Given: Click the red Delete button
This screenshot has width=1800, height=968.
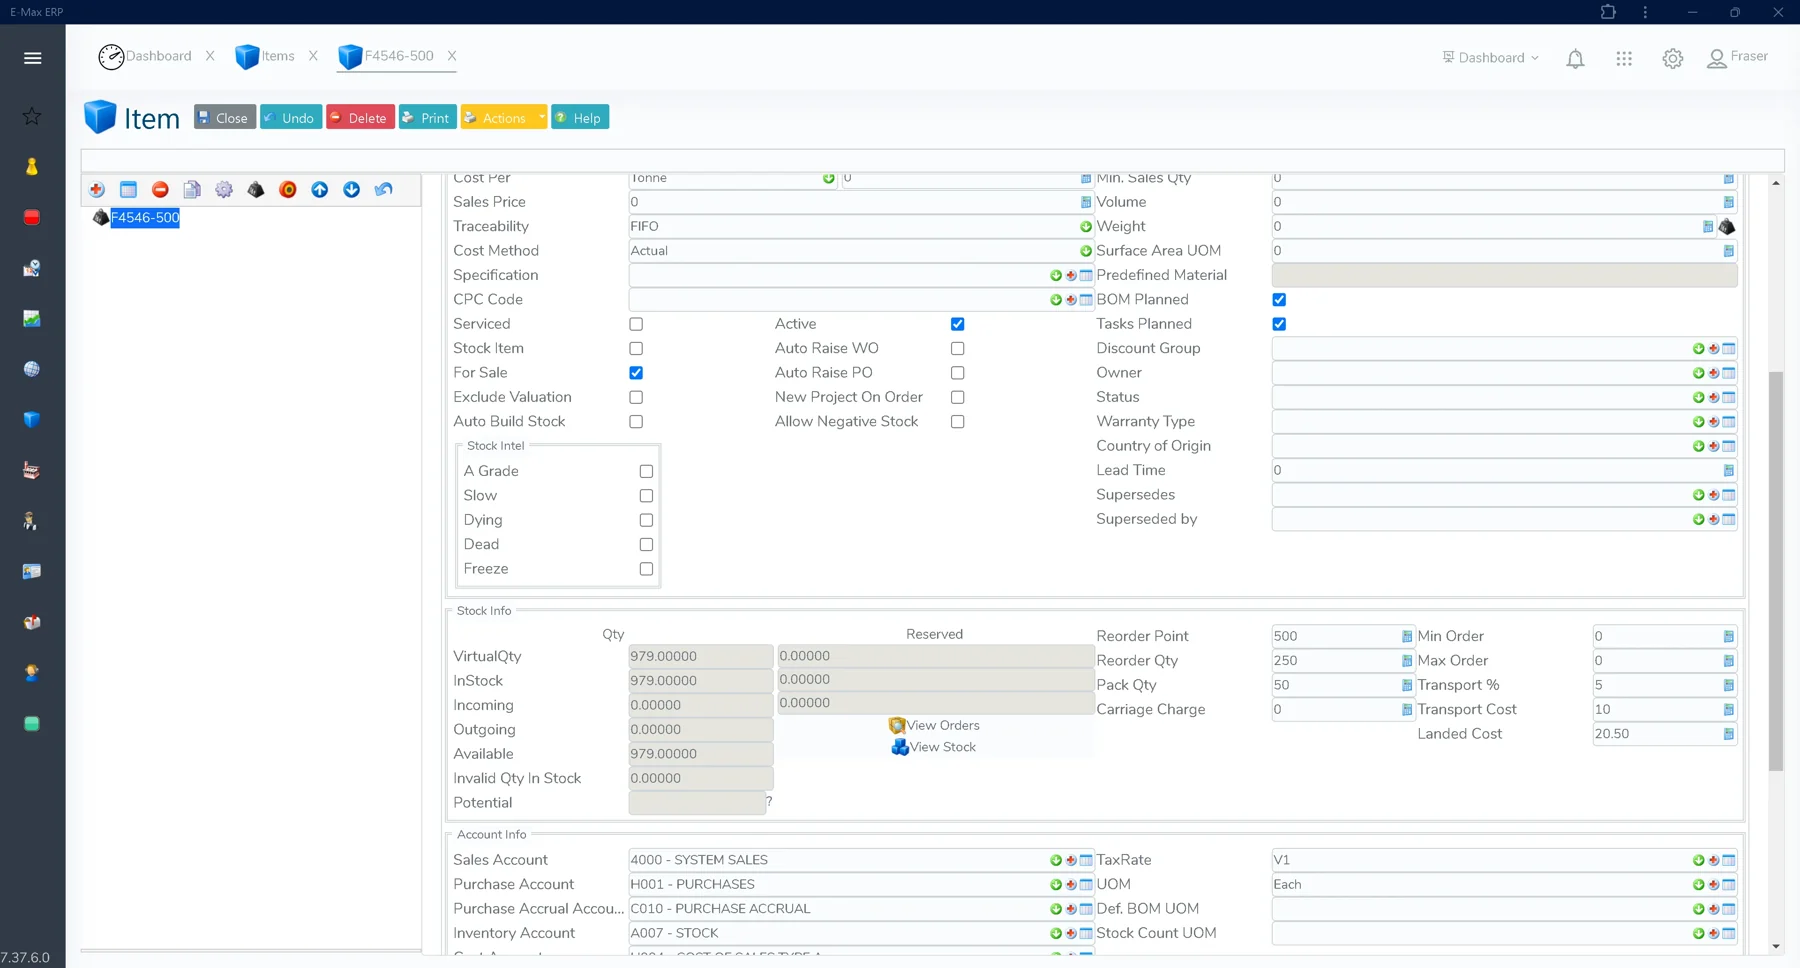Looking at the screenshot, I should [360, 118].
